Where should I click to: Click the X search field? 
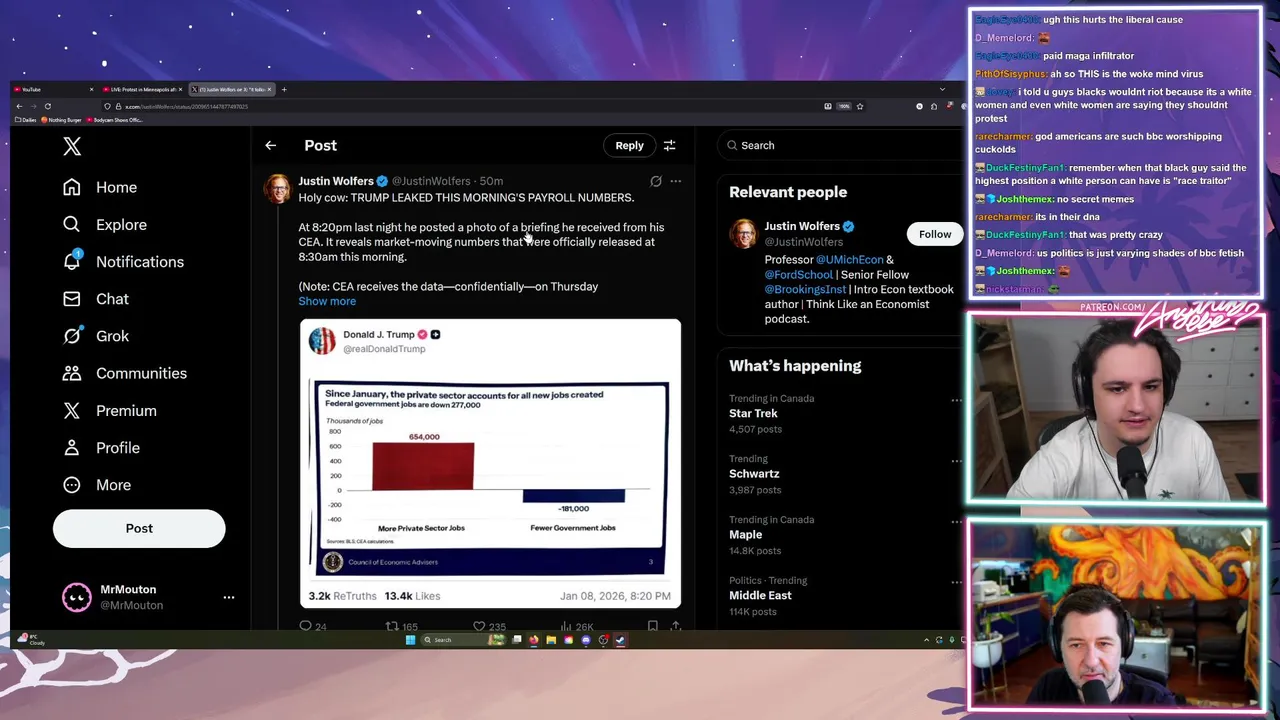click(840, 145)
